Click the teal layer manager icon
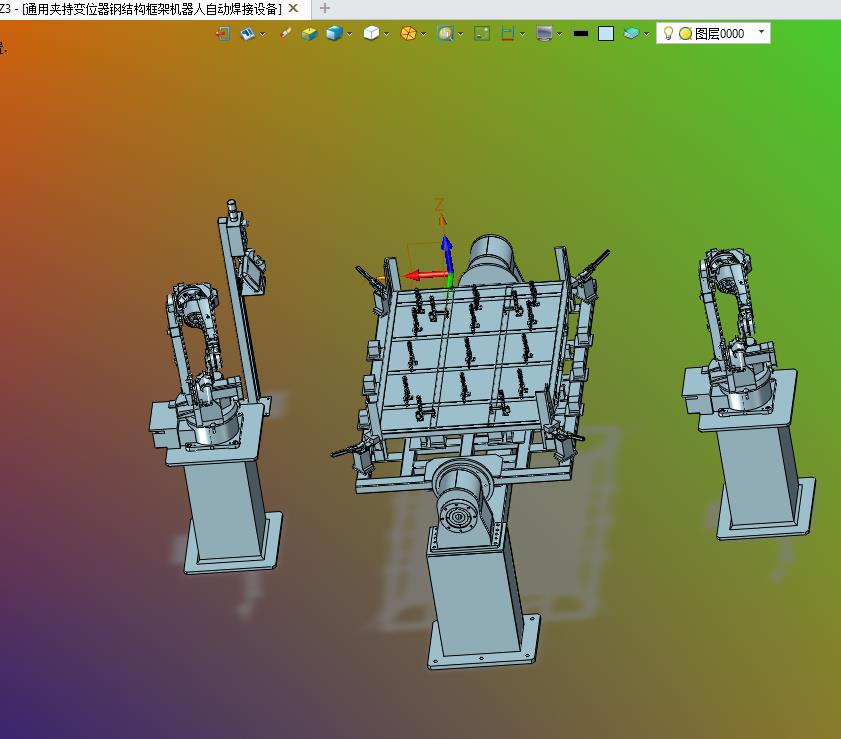The image size is (841, 739). 631,33
